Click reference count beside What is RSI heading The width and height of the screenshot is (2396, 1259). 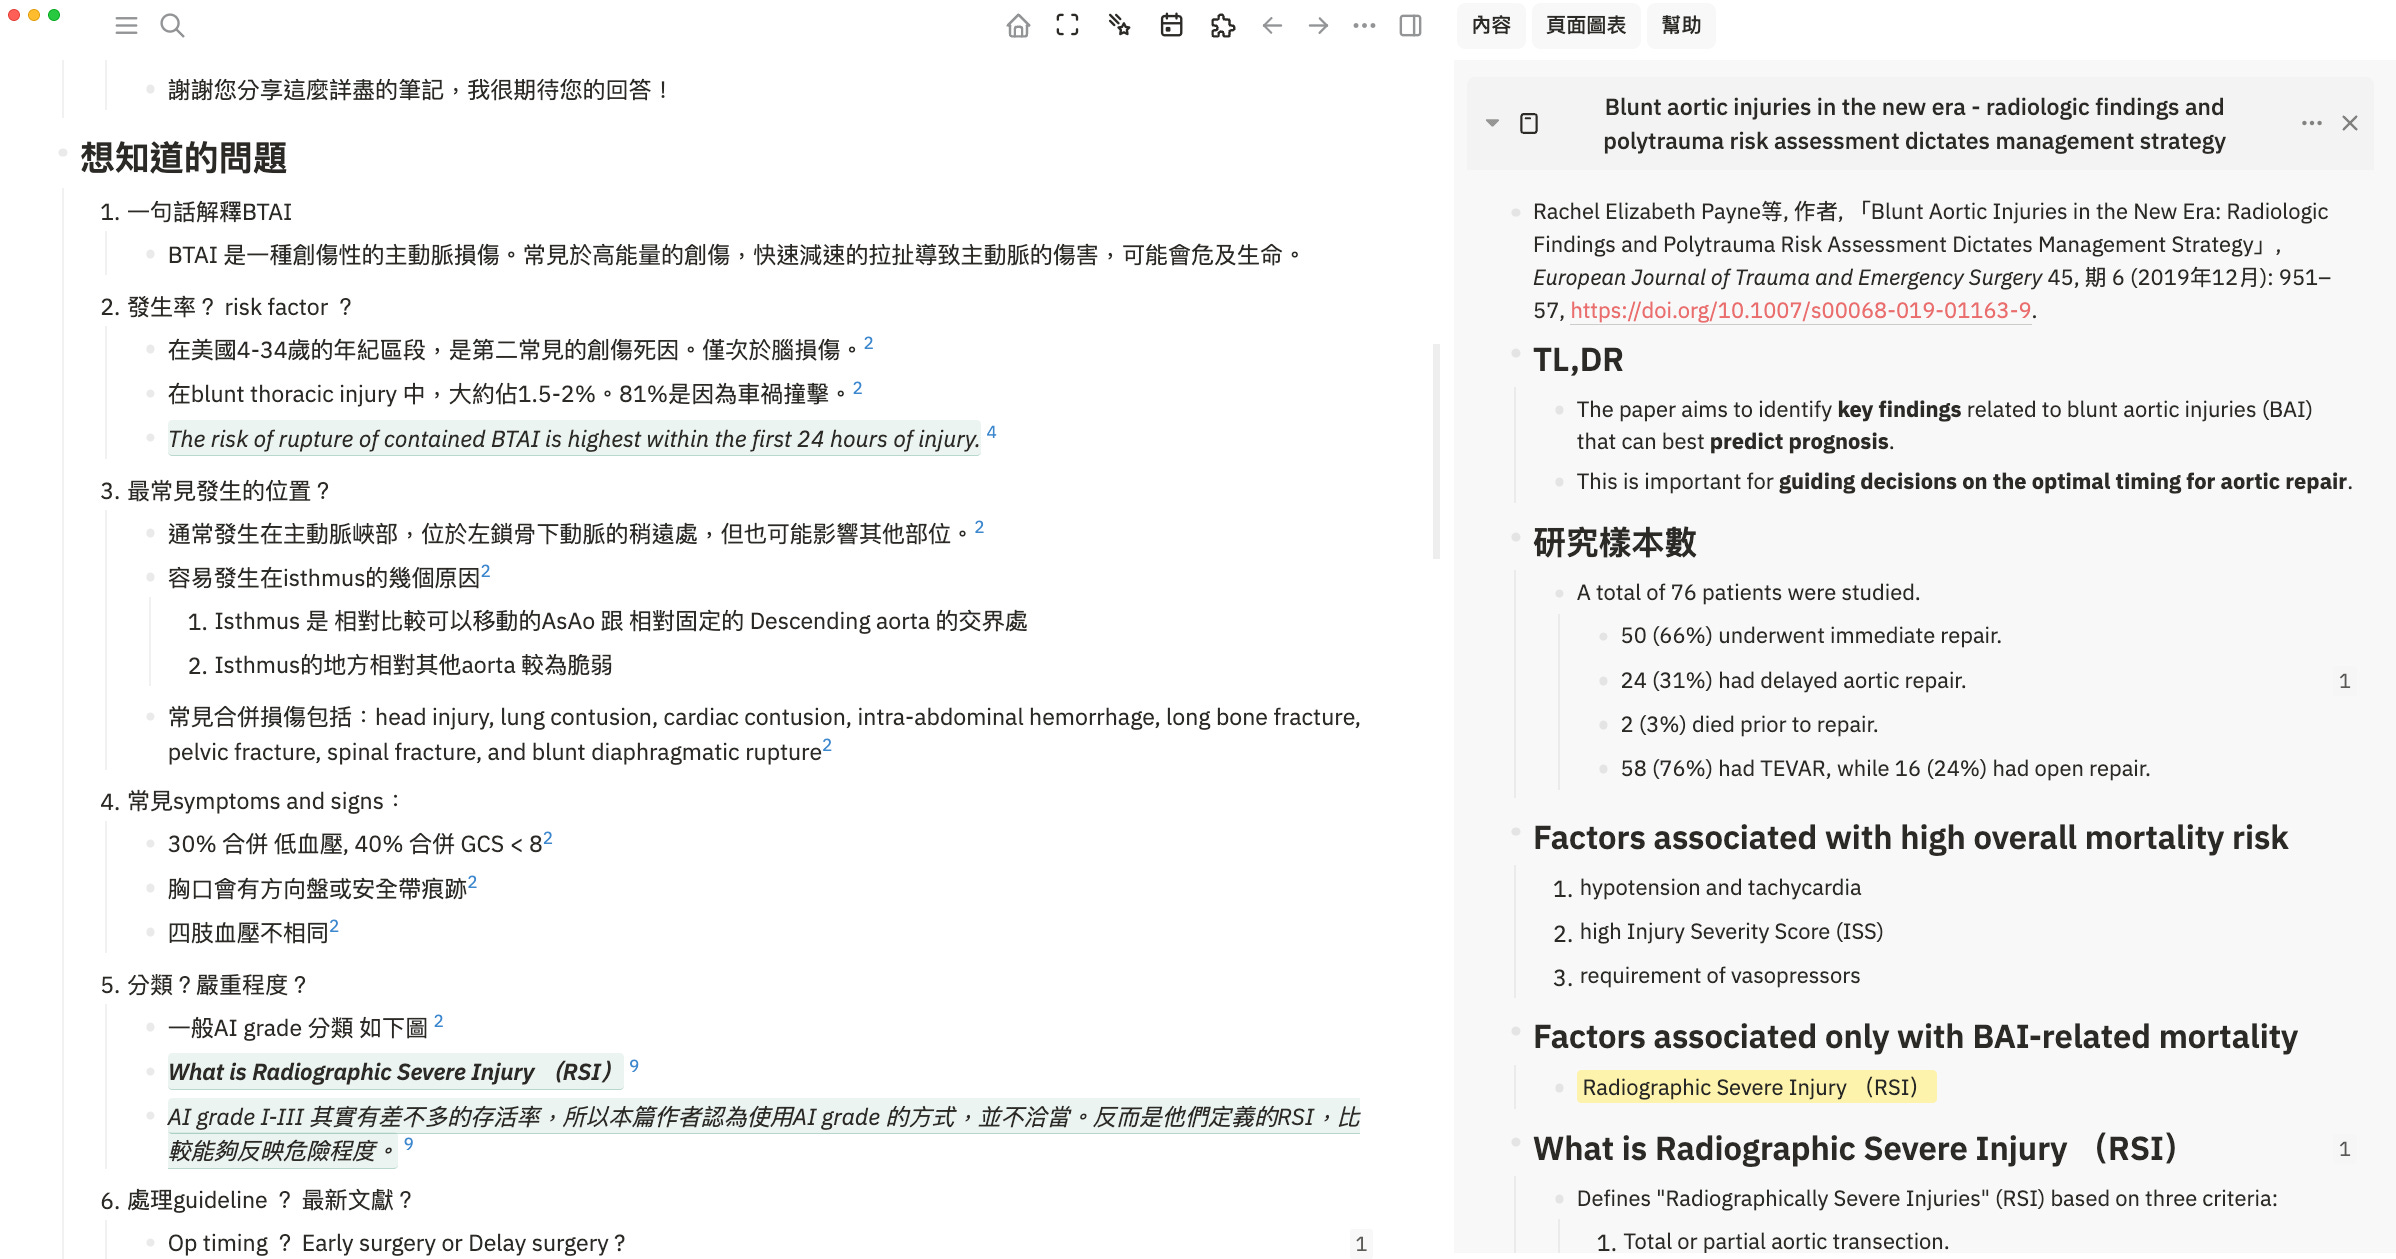(x=2344, y=1149)
